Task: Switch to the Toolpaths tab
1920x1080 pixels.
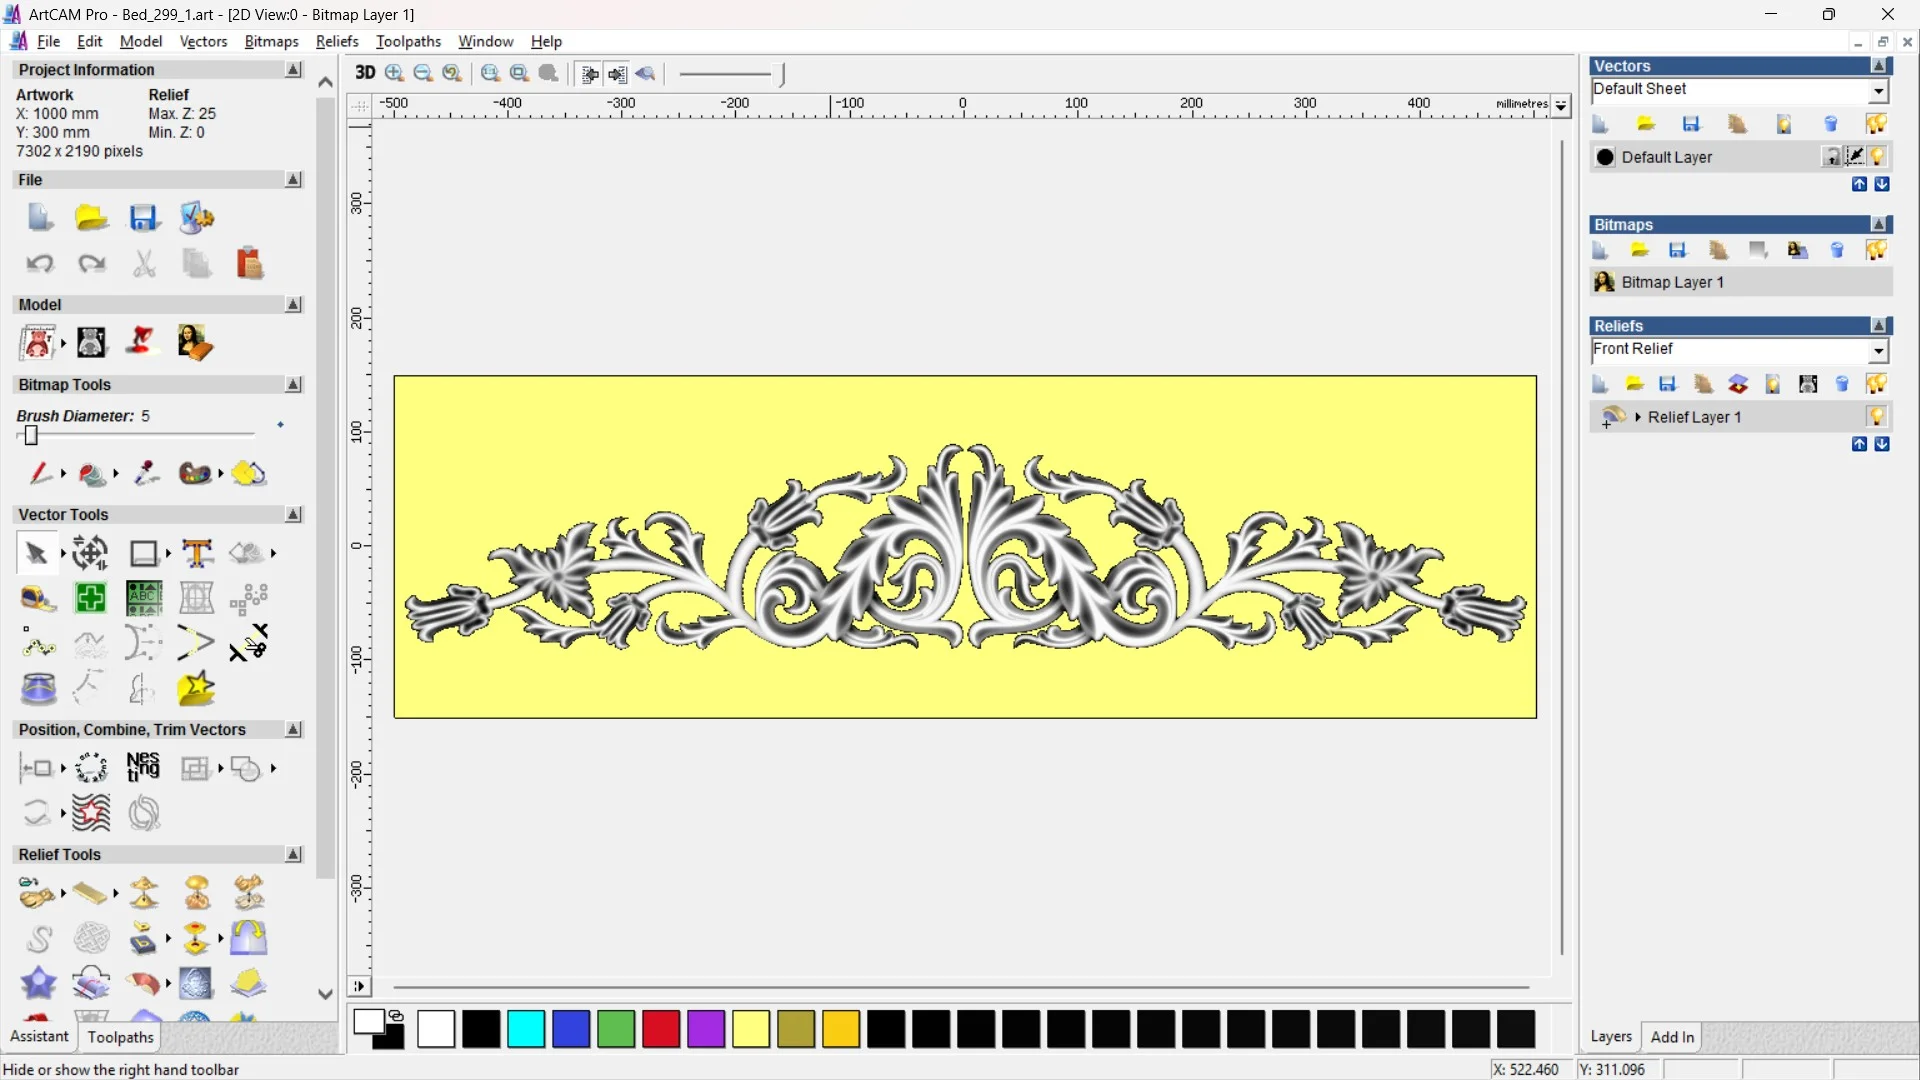Action: pyautogui.click(x=120, y=1037)
